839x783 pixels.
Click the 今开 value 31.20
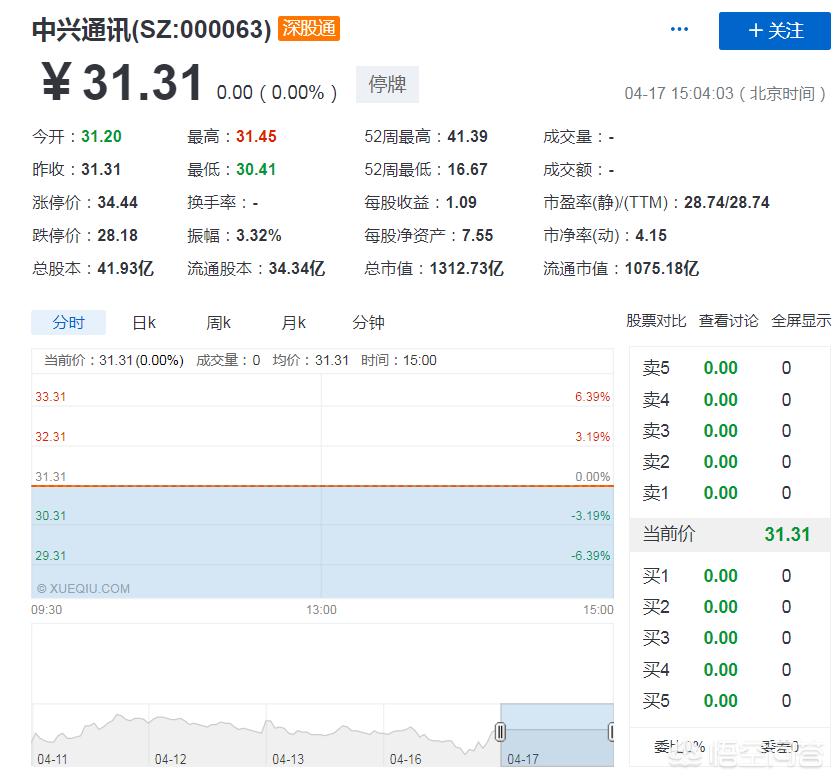[101, 136]
